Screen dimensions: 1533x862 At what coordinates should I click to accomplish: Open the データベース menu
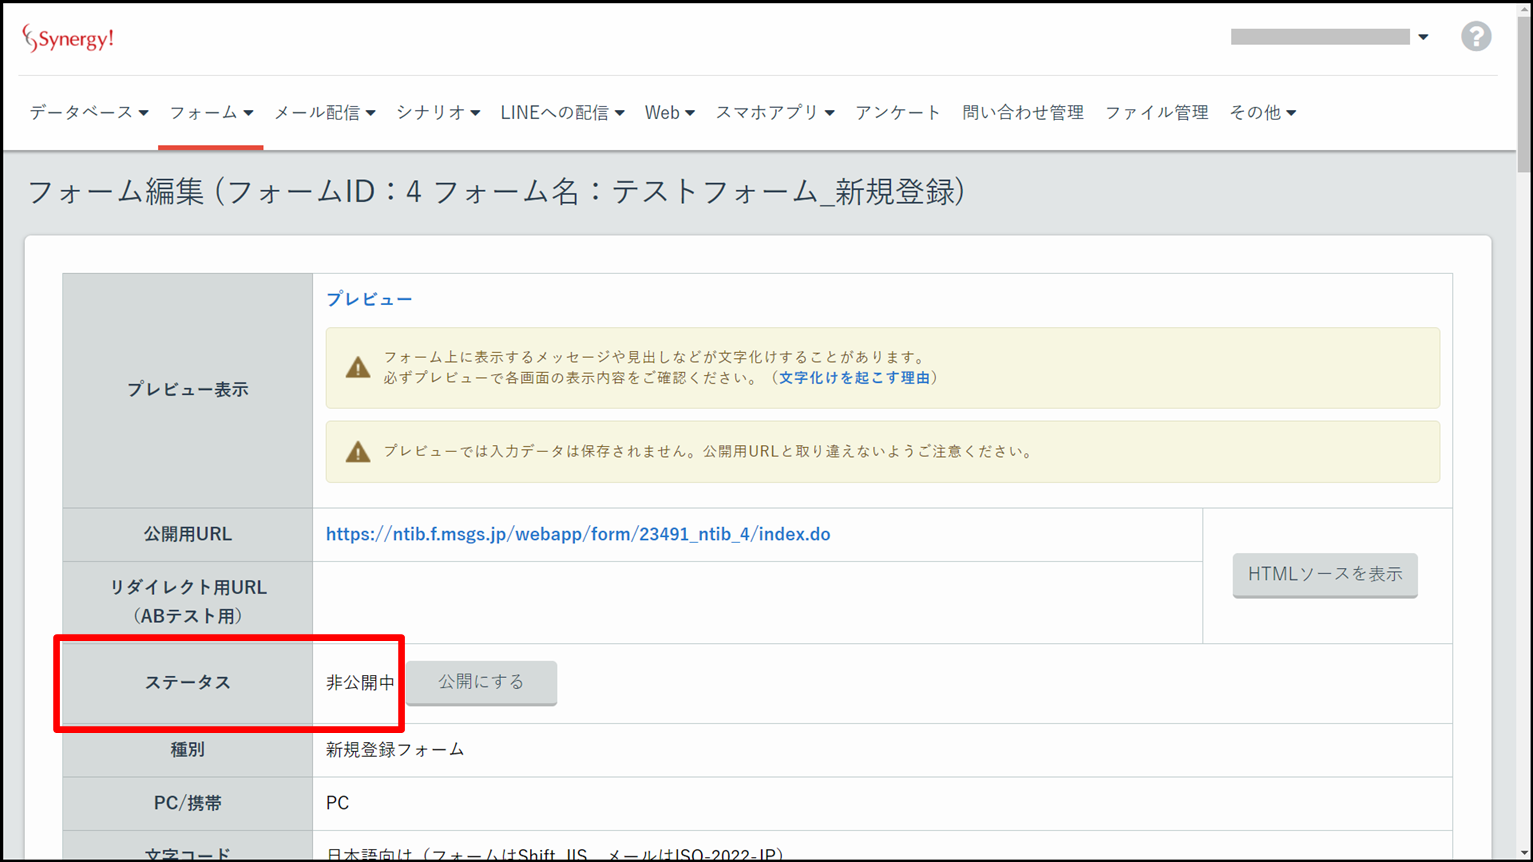tap(88, 113)
